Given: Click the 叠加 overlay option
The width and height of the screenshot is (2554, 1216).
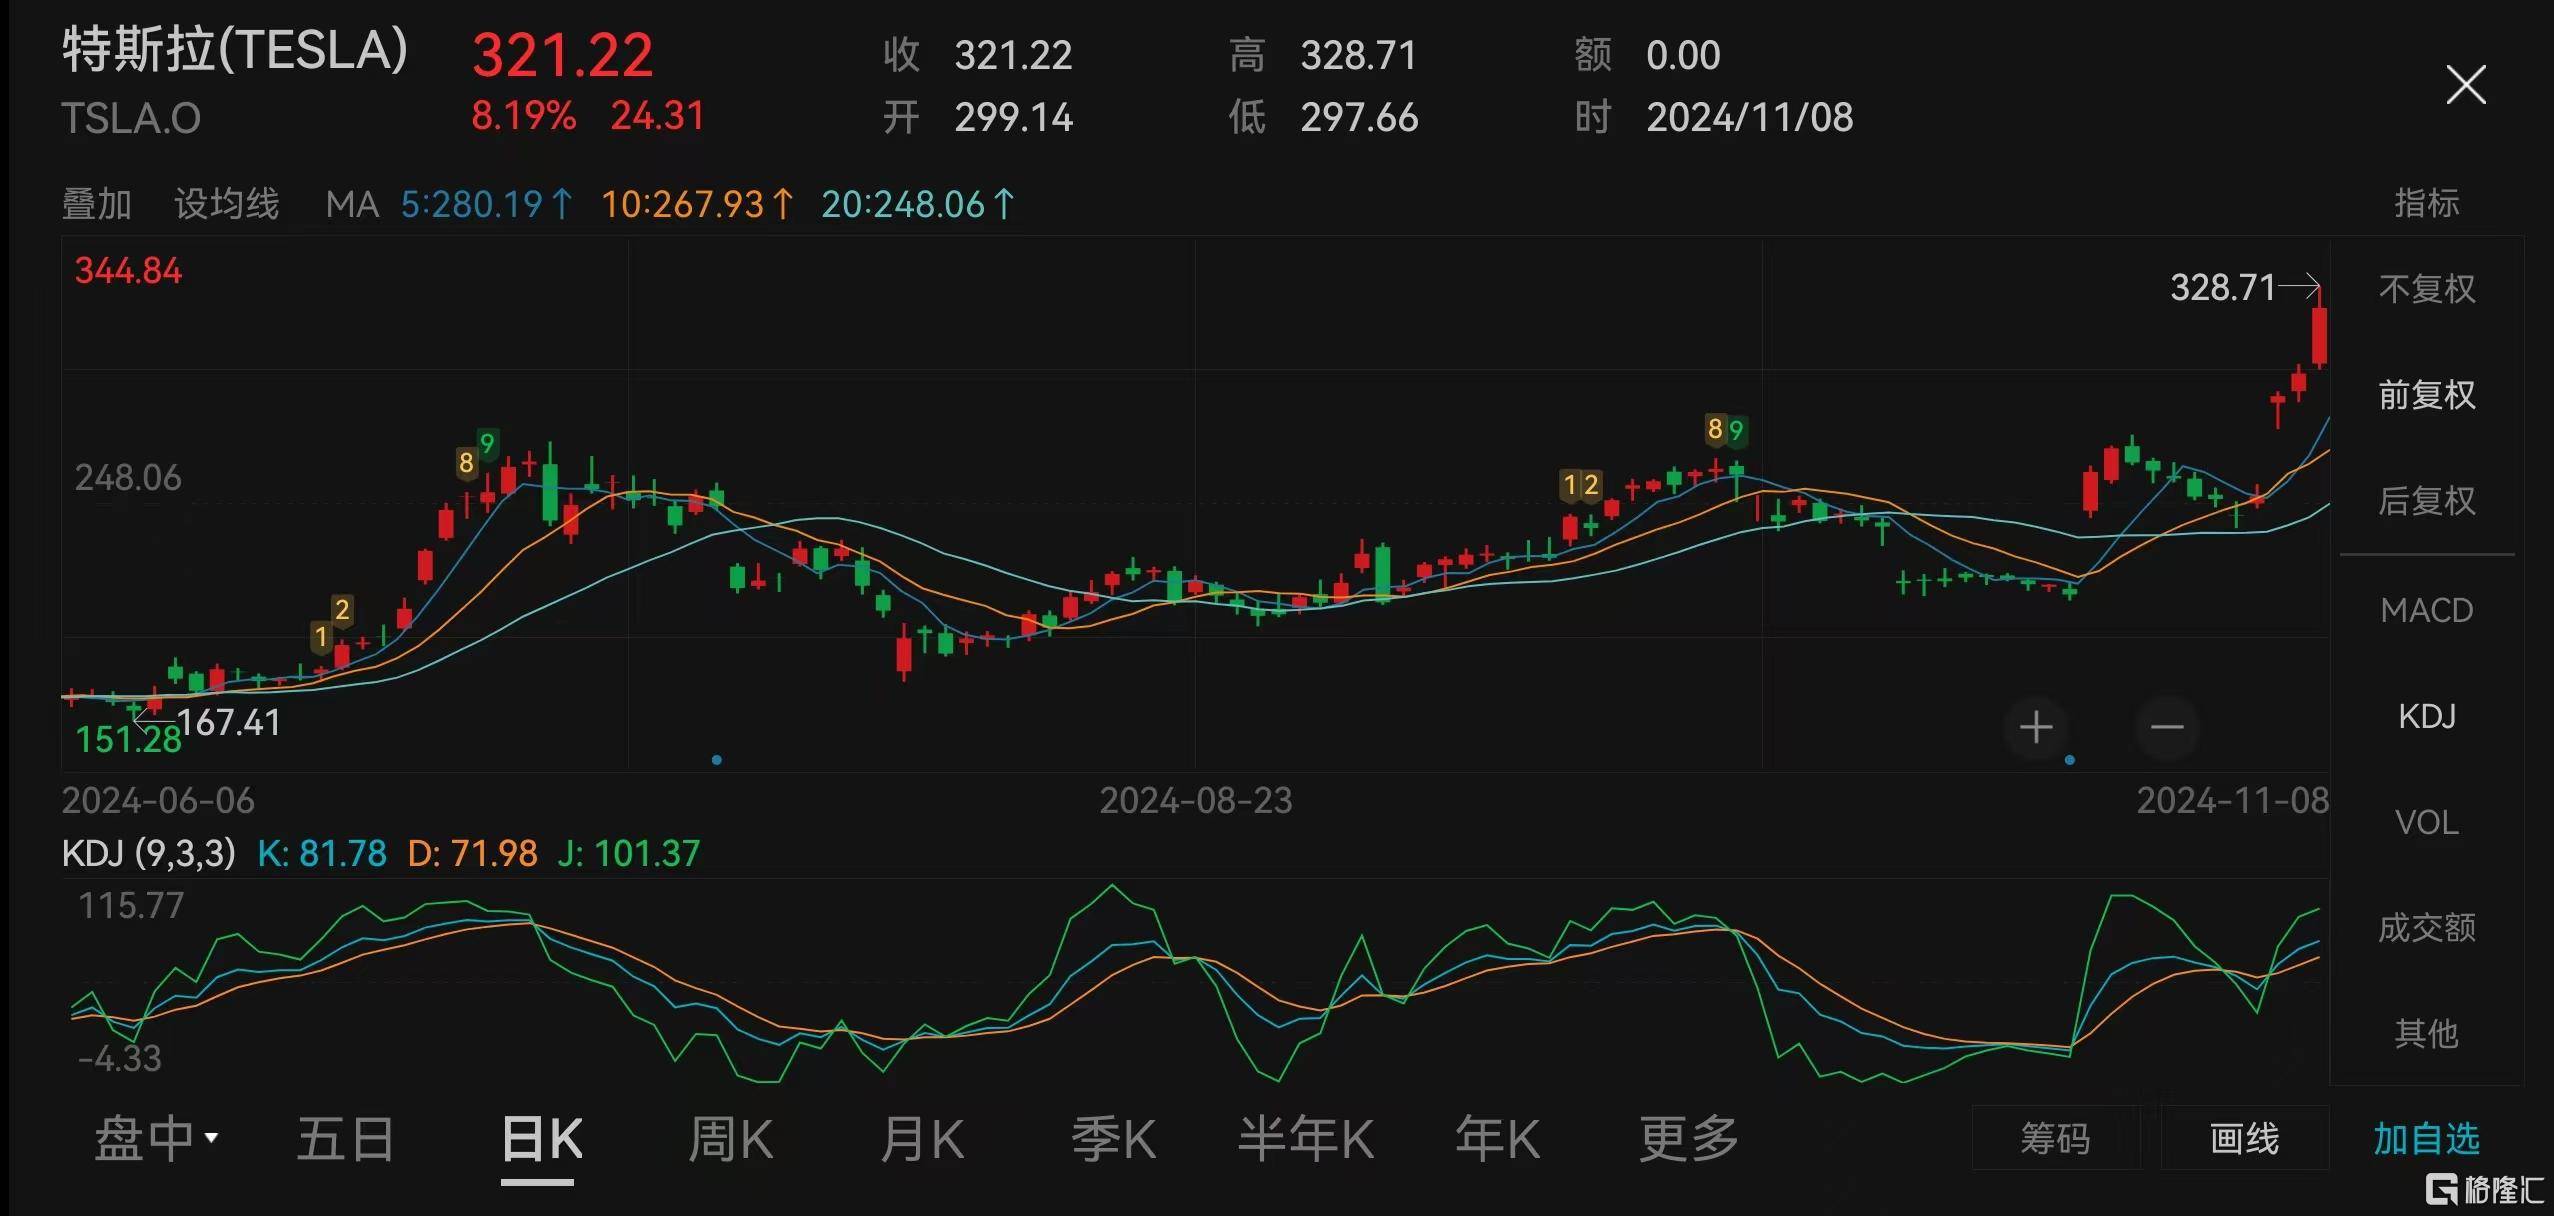Looking at the screenshot, I should pyautogui.click(x=97, y=204).
